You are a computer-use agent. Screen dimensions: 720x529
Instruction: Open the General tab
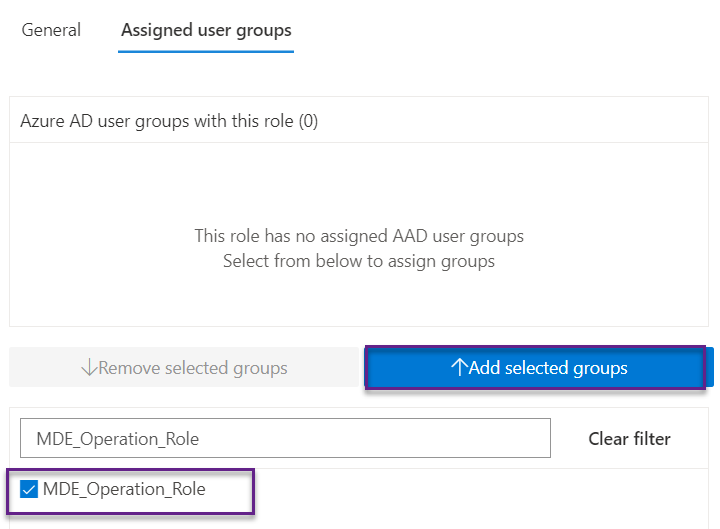(51, 30)
